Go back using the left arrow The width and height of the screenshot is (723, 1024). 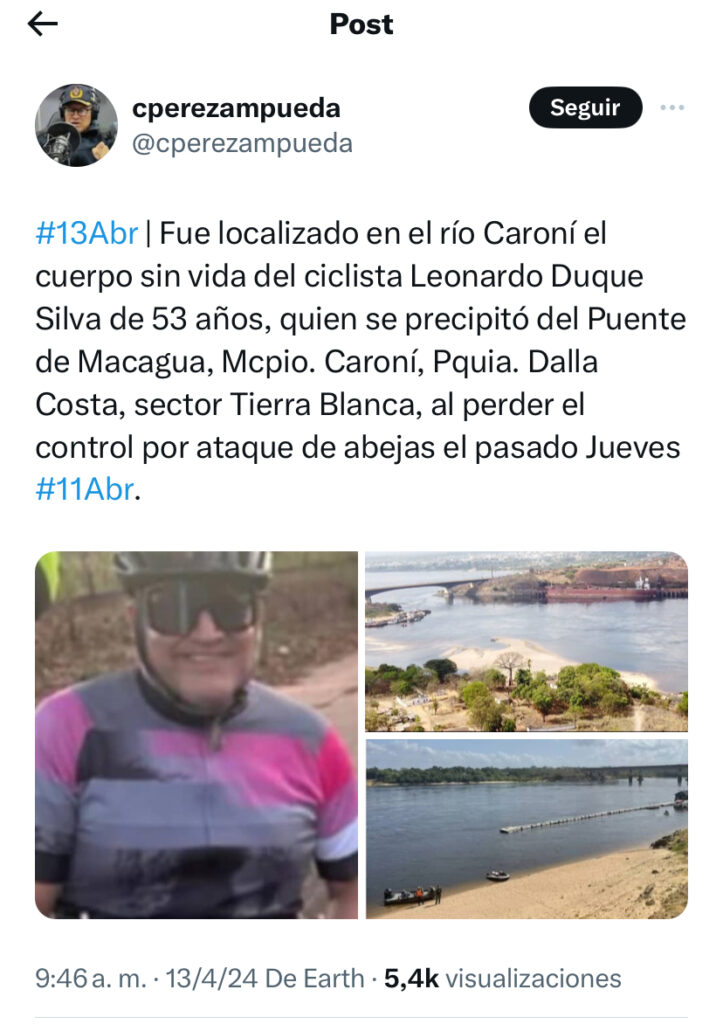(42, 24)
